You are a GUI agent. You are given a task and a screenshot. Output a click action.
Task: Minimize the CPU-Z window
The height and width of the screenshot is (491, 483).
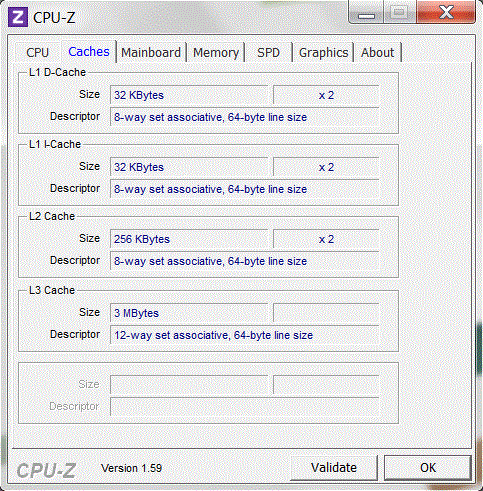(x=366, y=12)
